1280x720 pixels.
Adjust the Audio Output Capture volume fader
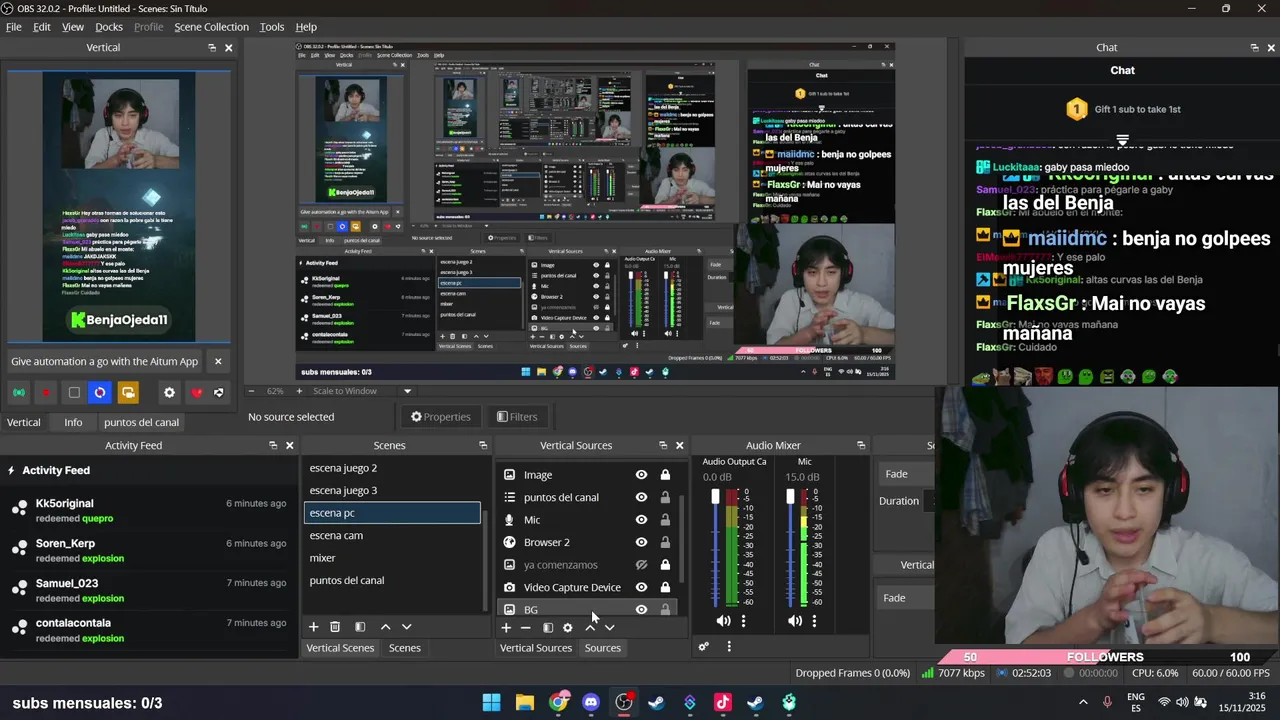click(715, 497)
